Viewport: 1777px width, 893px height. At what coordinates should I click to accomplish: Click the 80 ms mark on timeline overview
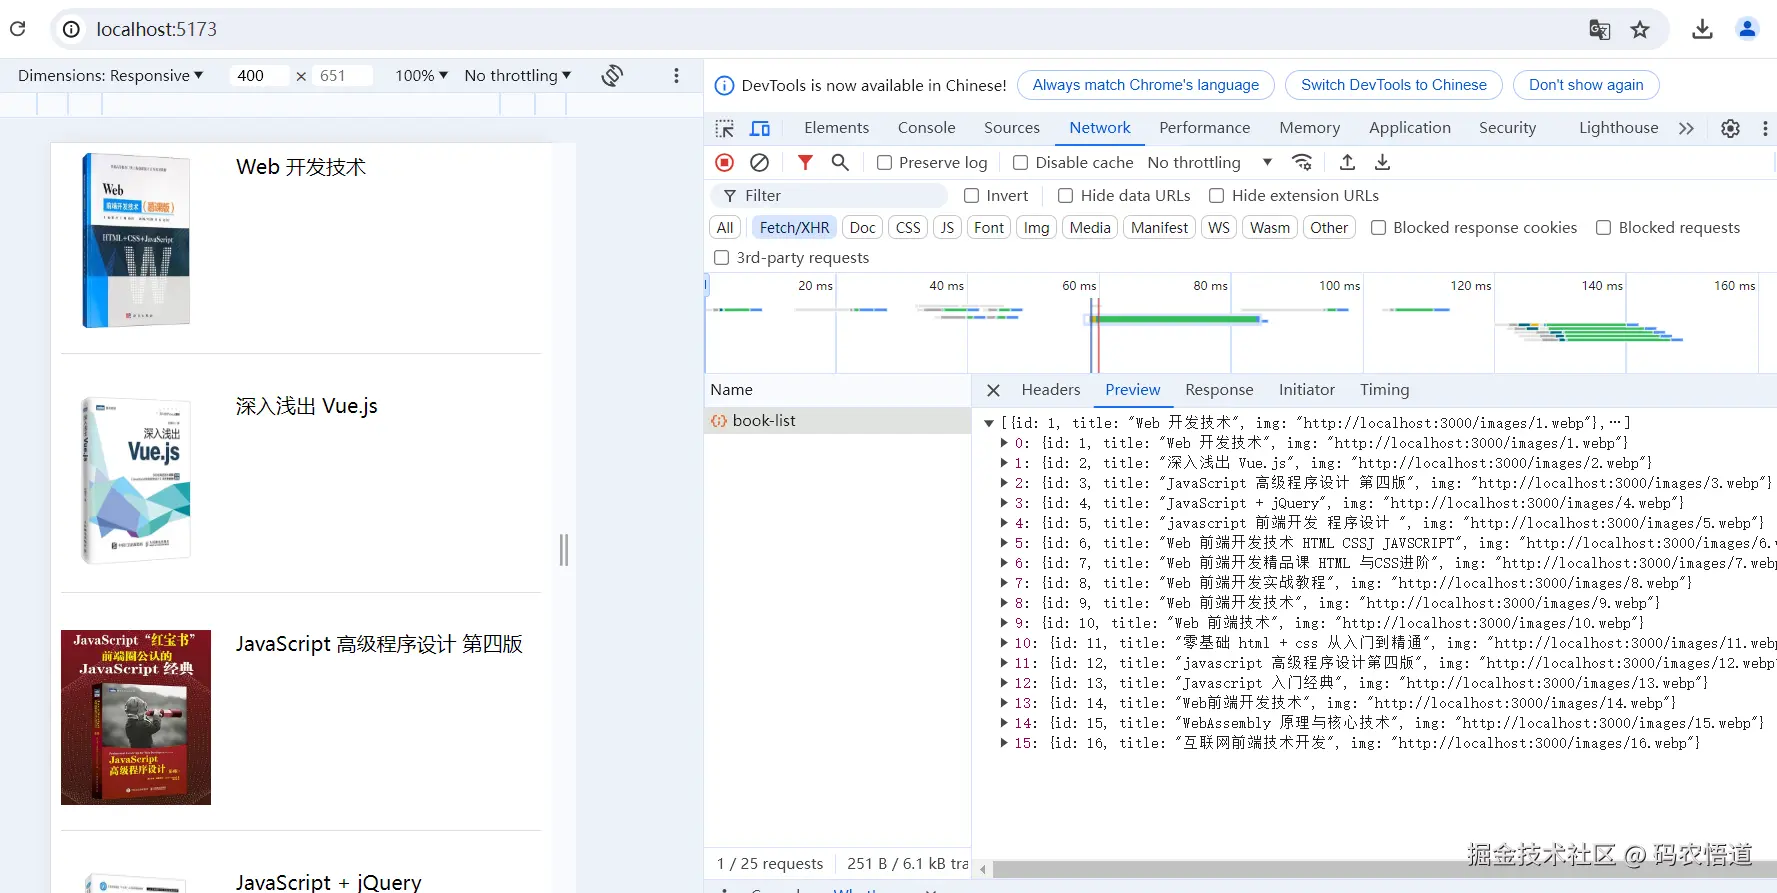pyautogui.click(x=1210, y=286)
